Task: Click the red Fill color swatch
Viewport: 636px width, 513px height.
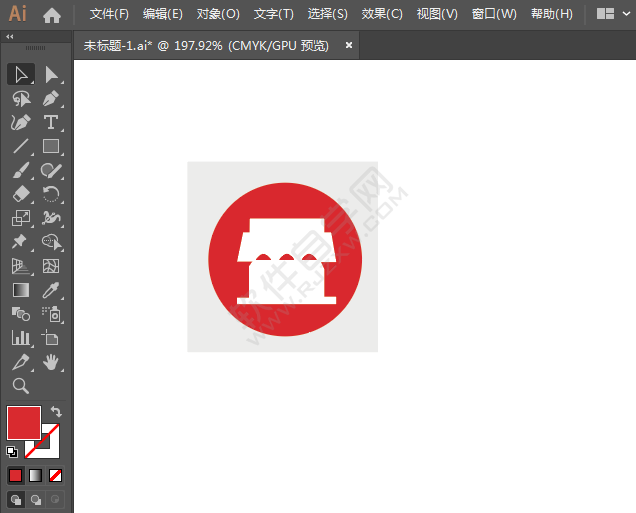Action: pyautogui.click(x=23, y=422)
